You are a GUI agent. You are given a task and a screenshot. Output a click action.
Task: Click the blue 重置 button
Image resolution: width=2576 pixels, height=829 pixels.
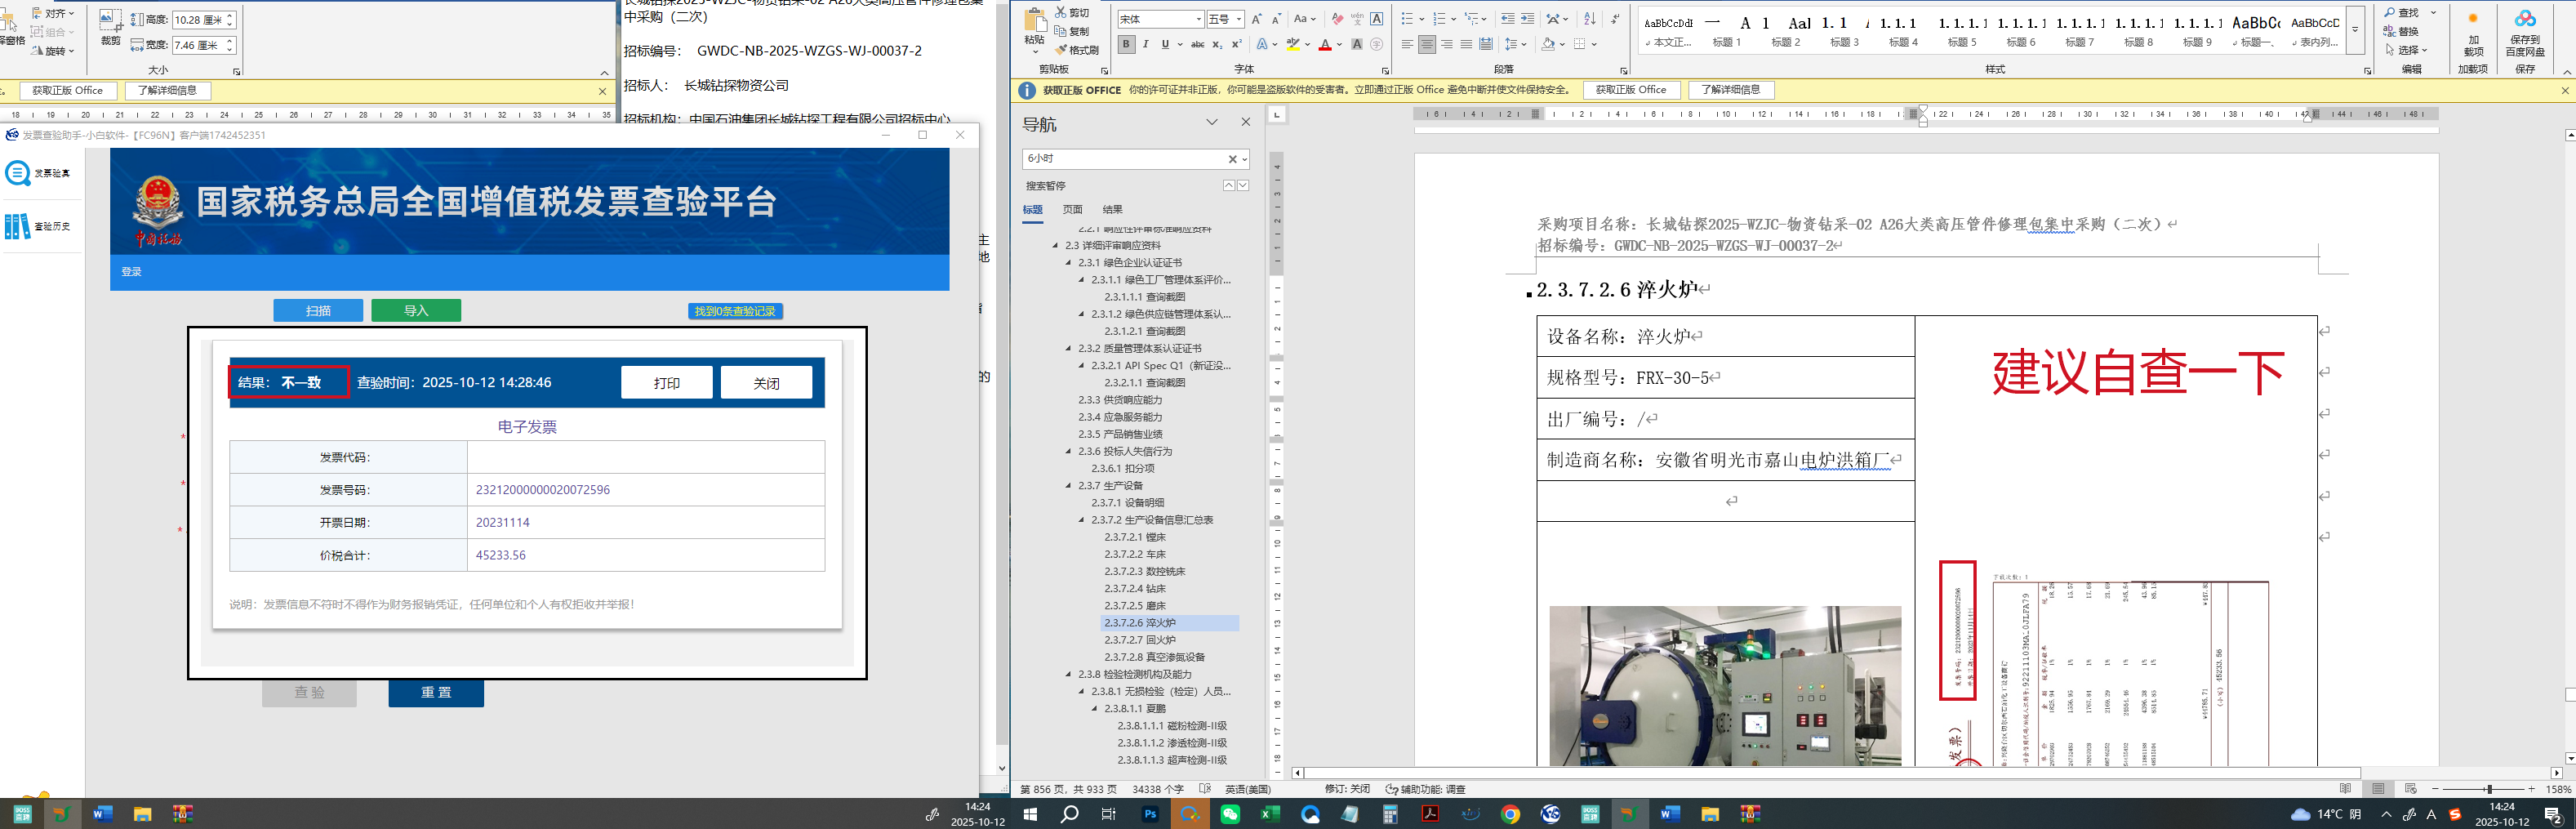436,693
